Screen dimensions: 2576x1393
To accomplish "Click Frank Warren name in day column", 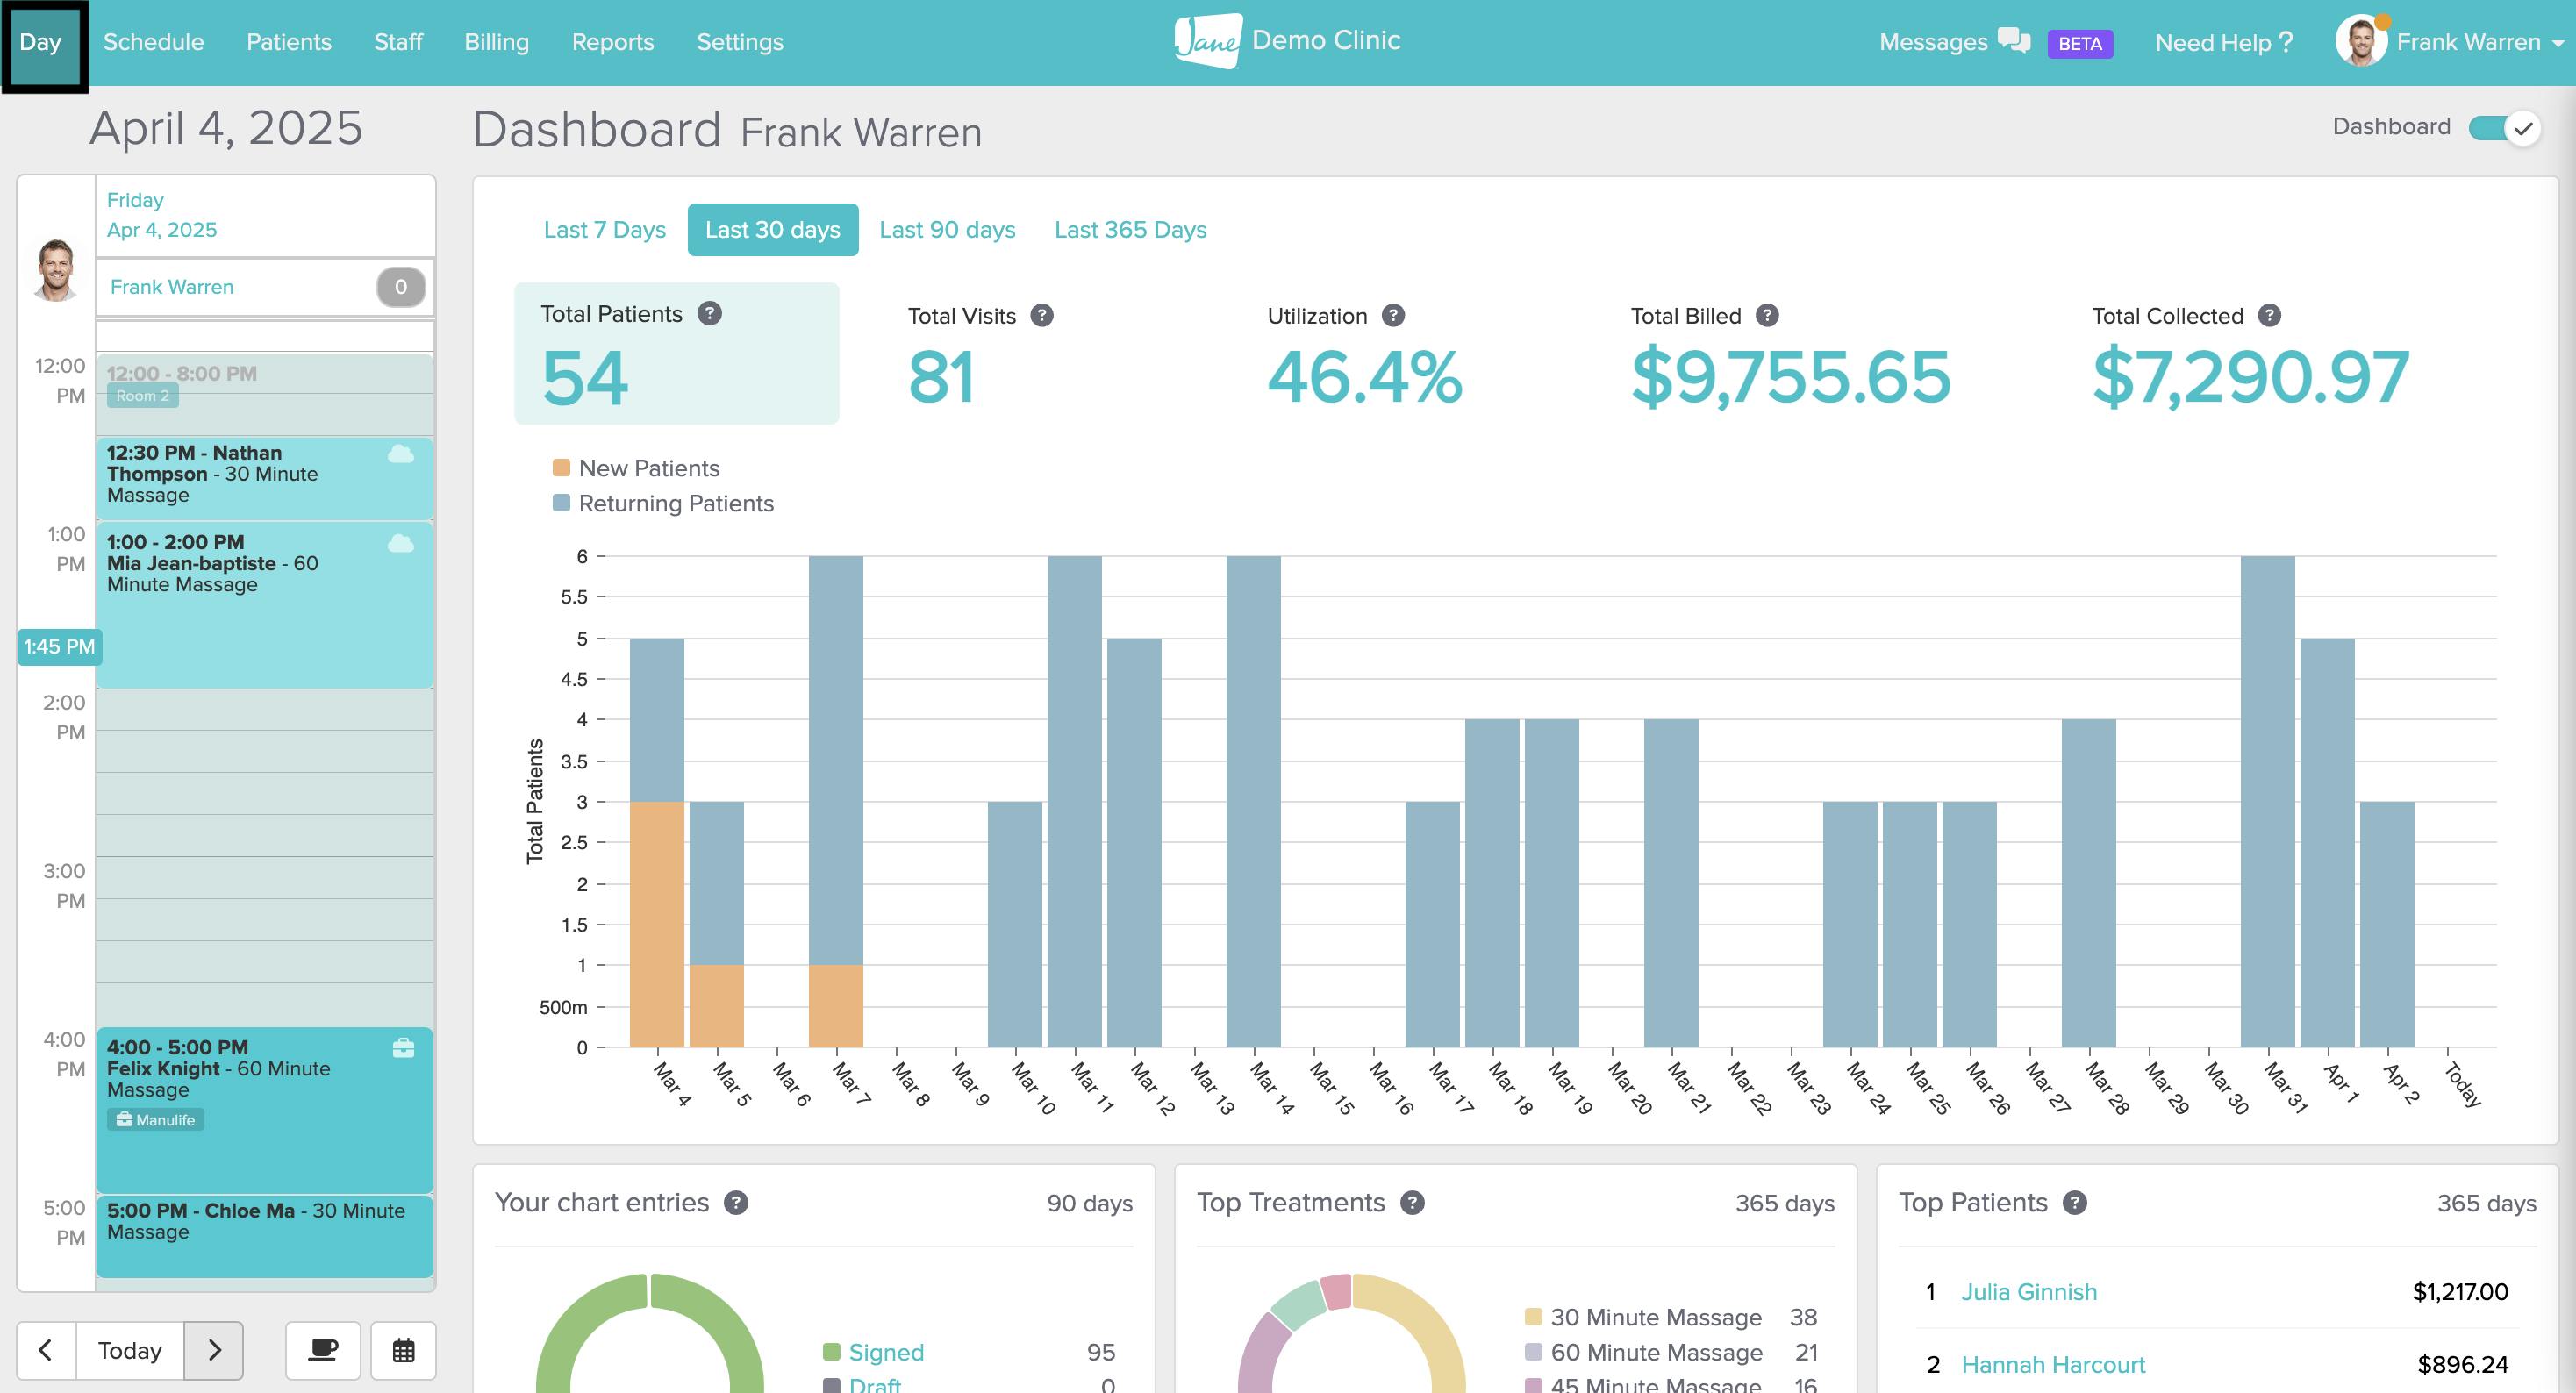I will pyautogui.click(x=172, y=287).
